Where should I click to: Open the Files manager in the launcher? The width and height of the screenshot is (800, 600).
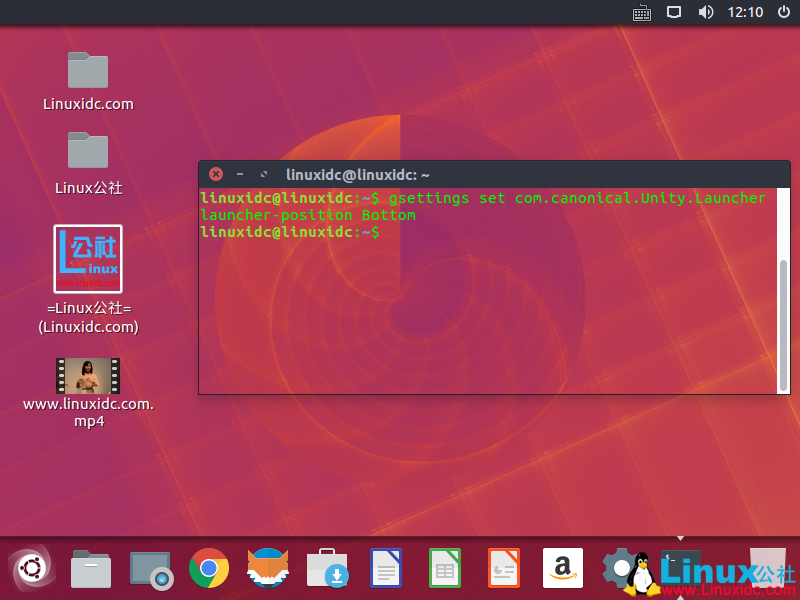click(x=91, y=568)
